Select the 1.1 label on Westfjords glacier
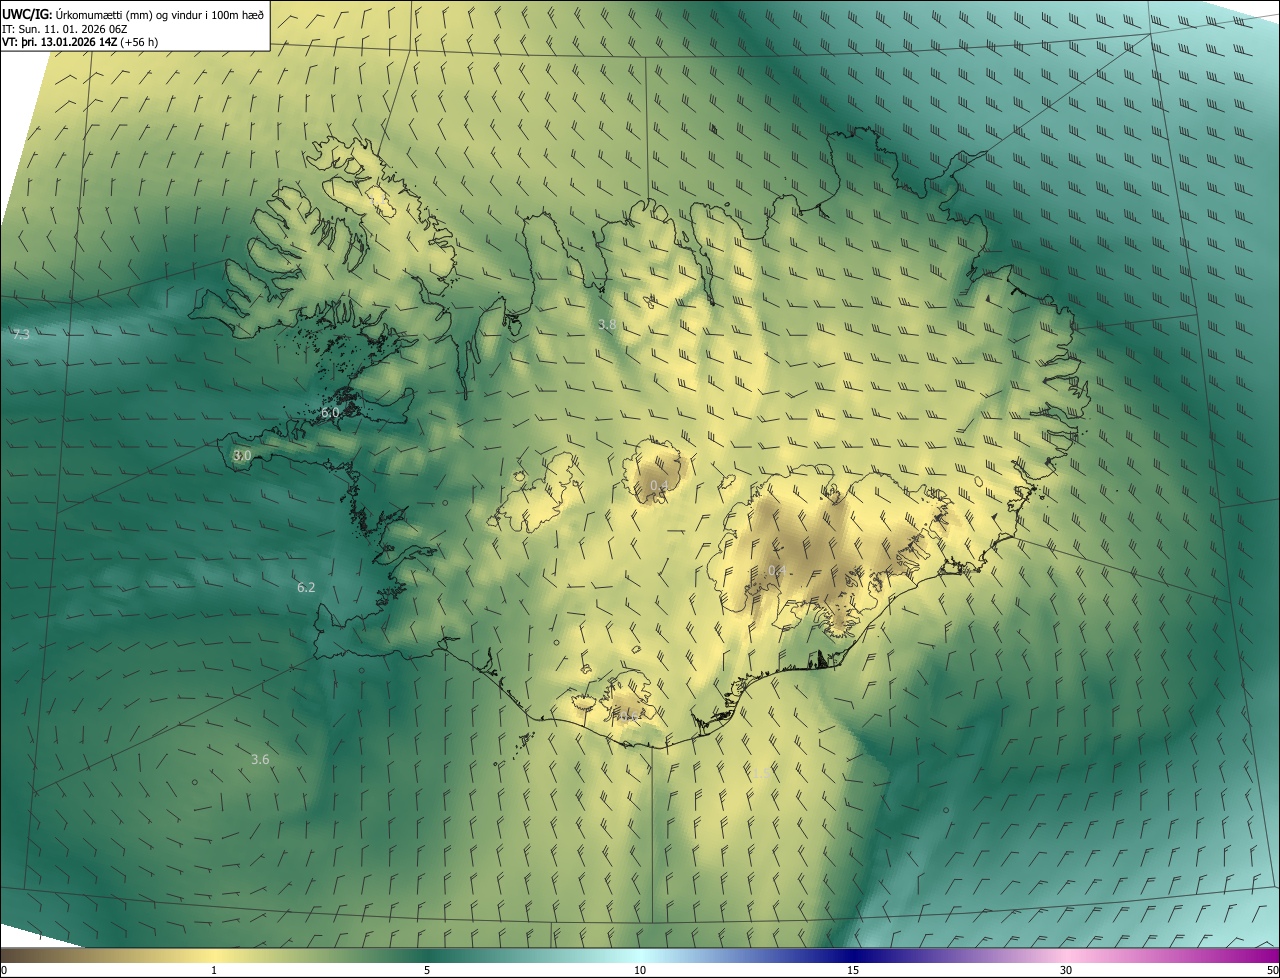Screen dimensions: 1280x978 [378, 201]
